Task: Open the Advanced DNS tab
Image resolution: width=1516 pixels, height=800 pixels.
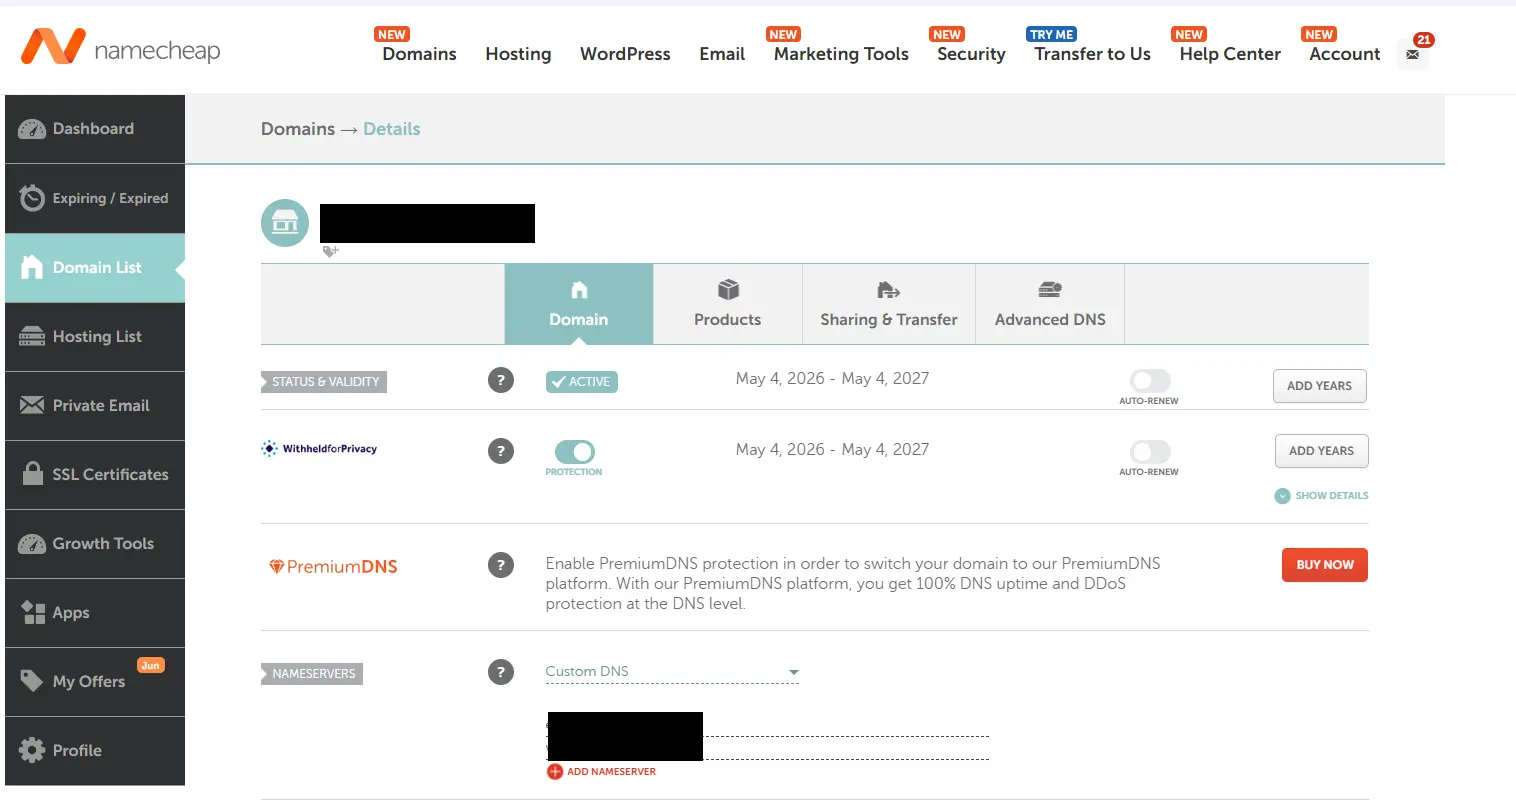Action: (1050, 304)
